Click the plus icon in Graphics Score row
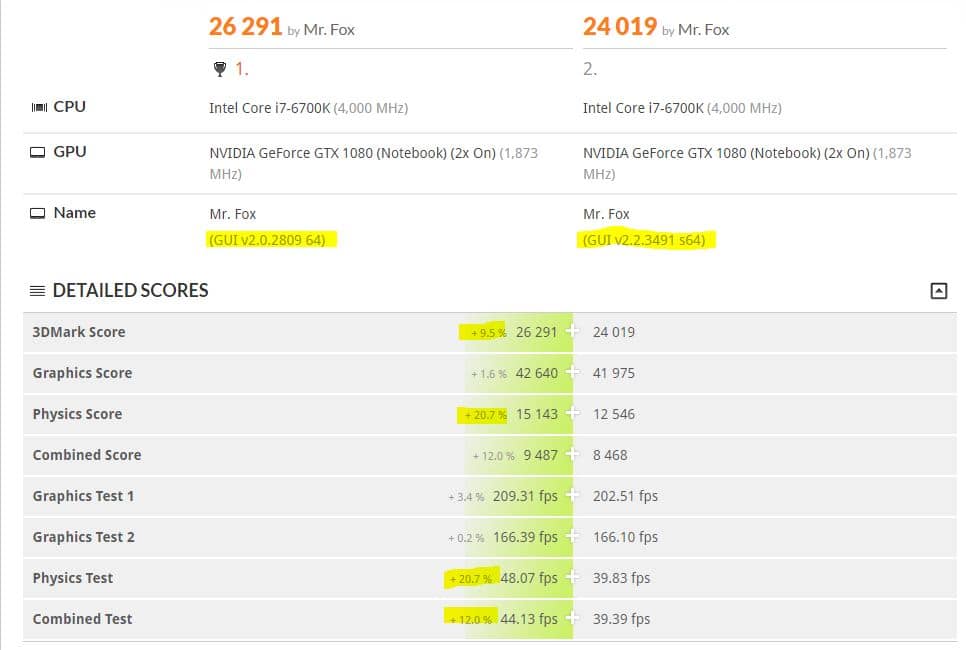 tap(572, 372)
